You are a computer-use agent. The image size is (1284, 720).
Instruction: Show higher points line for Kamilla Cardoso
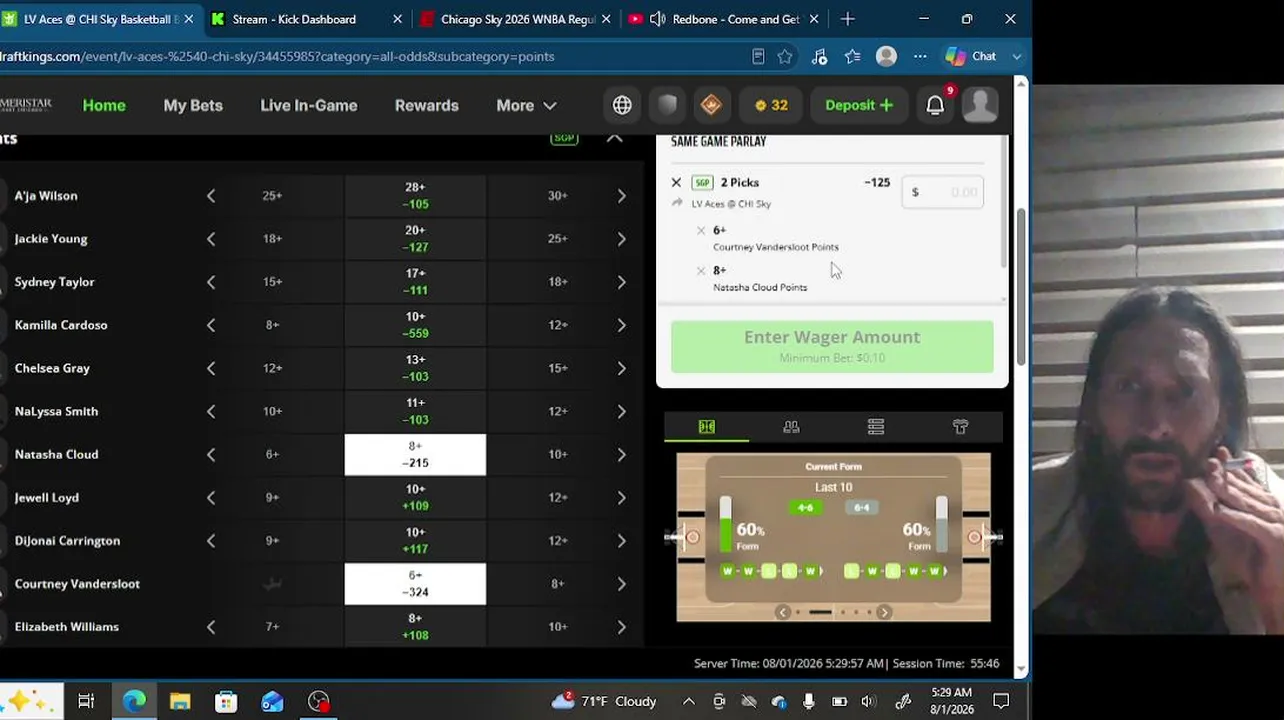(x=621, y=325)
